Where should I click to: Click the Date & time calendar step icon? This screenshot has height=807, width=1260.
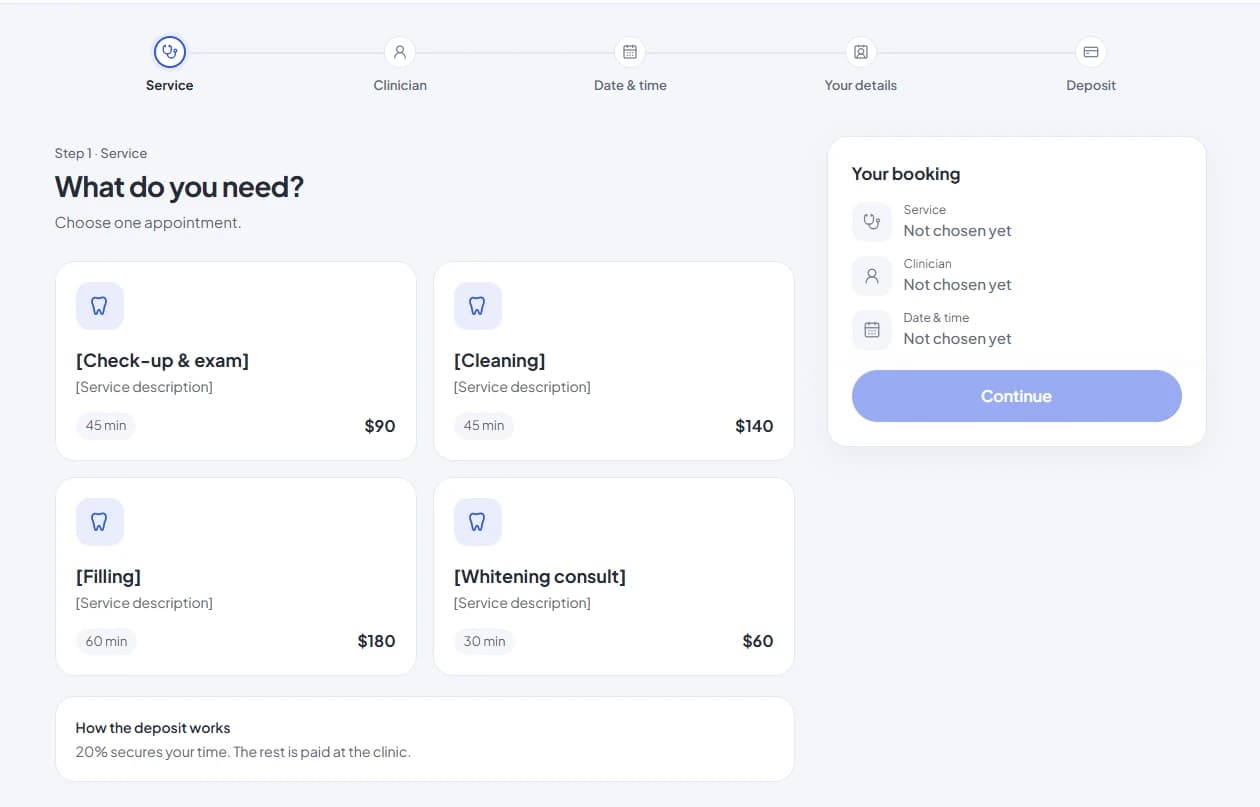tap(630, 52)
